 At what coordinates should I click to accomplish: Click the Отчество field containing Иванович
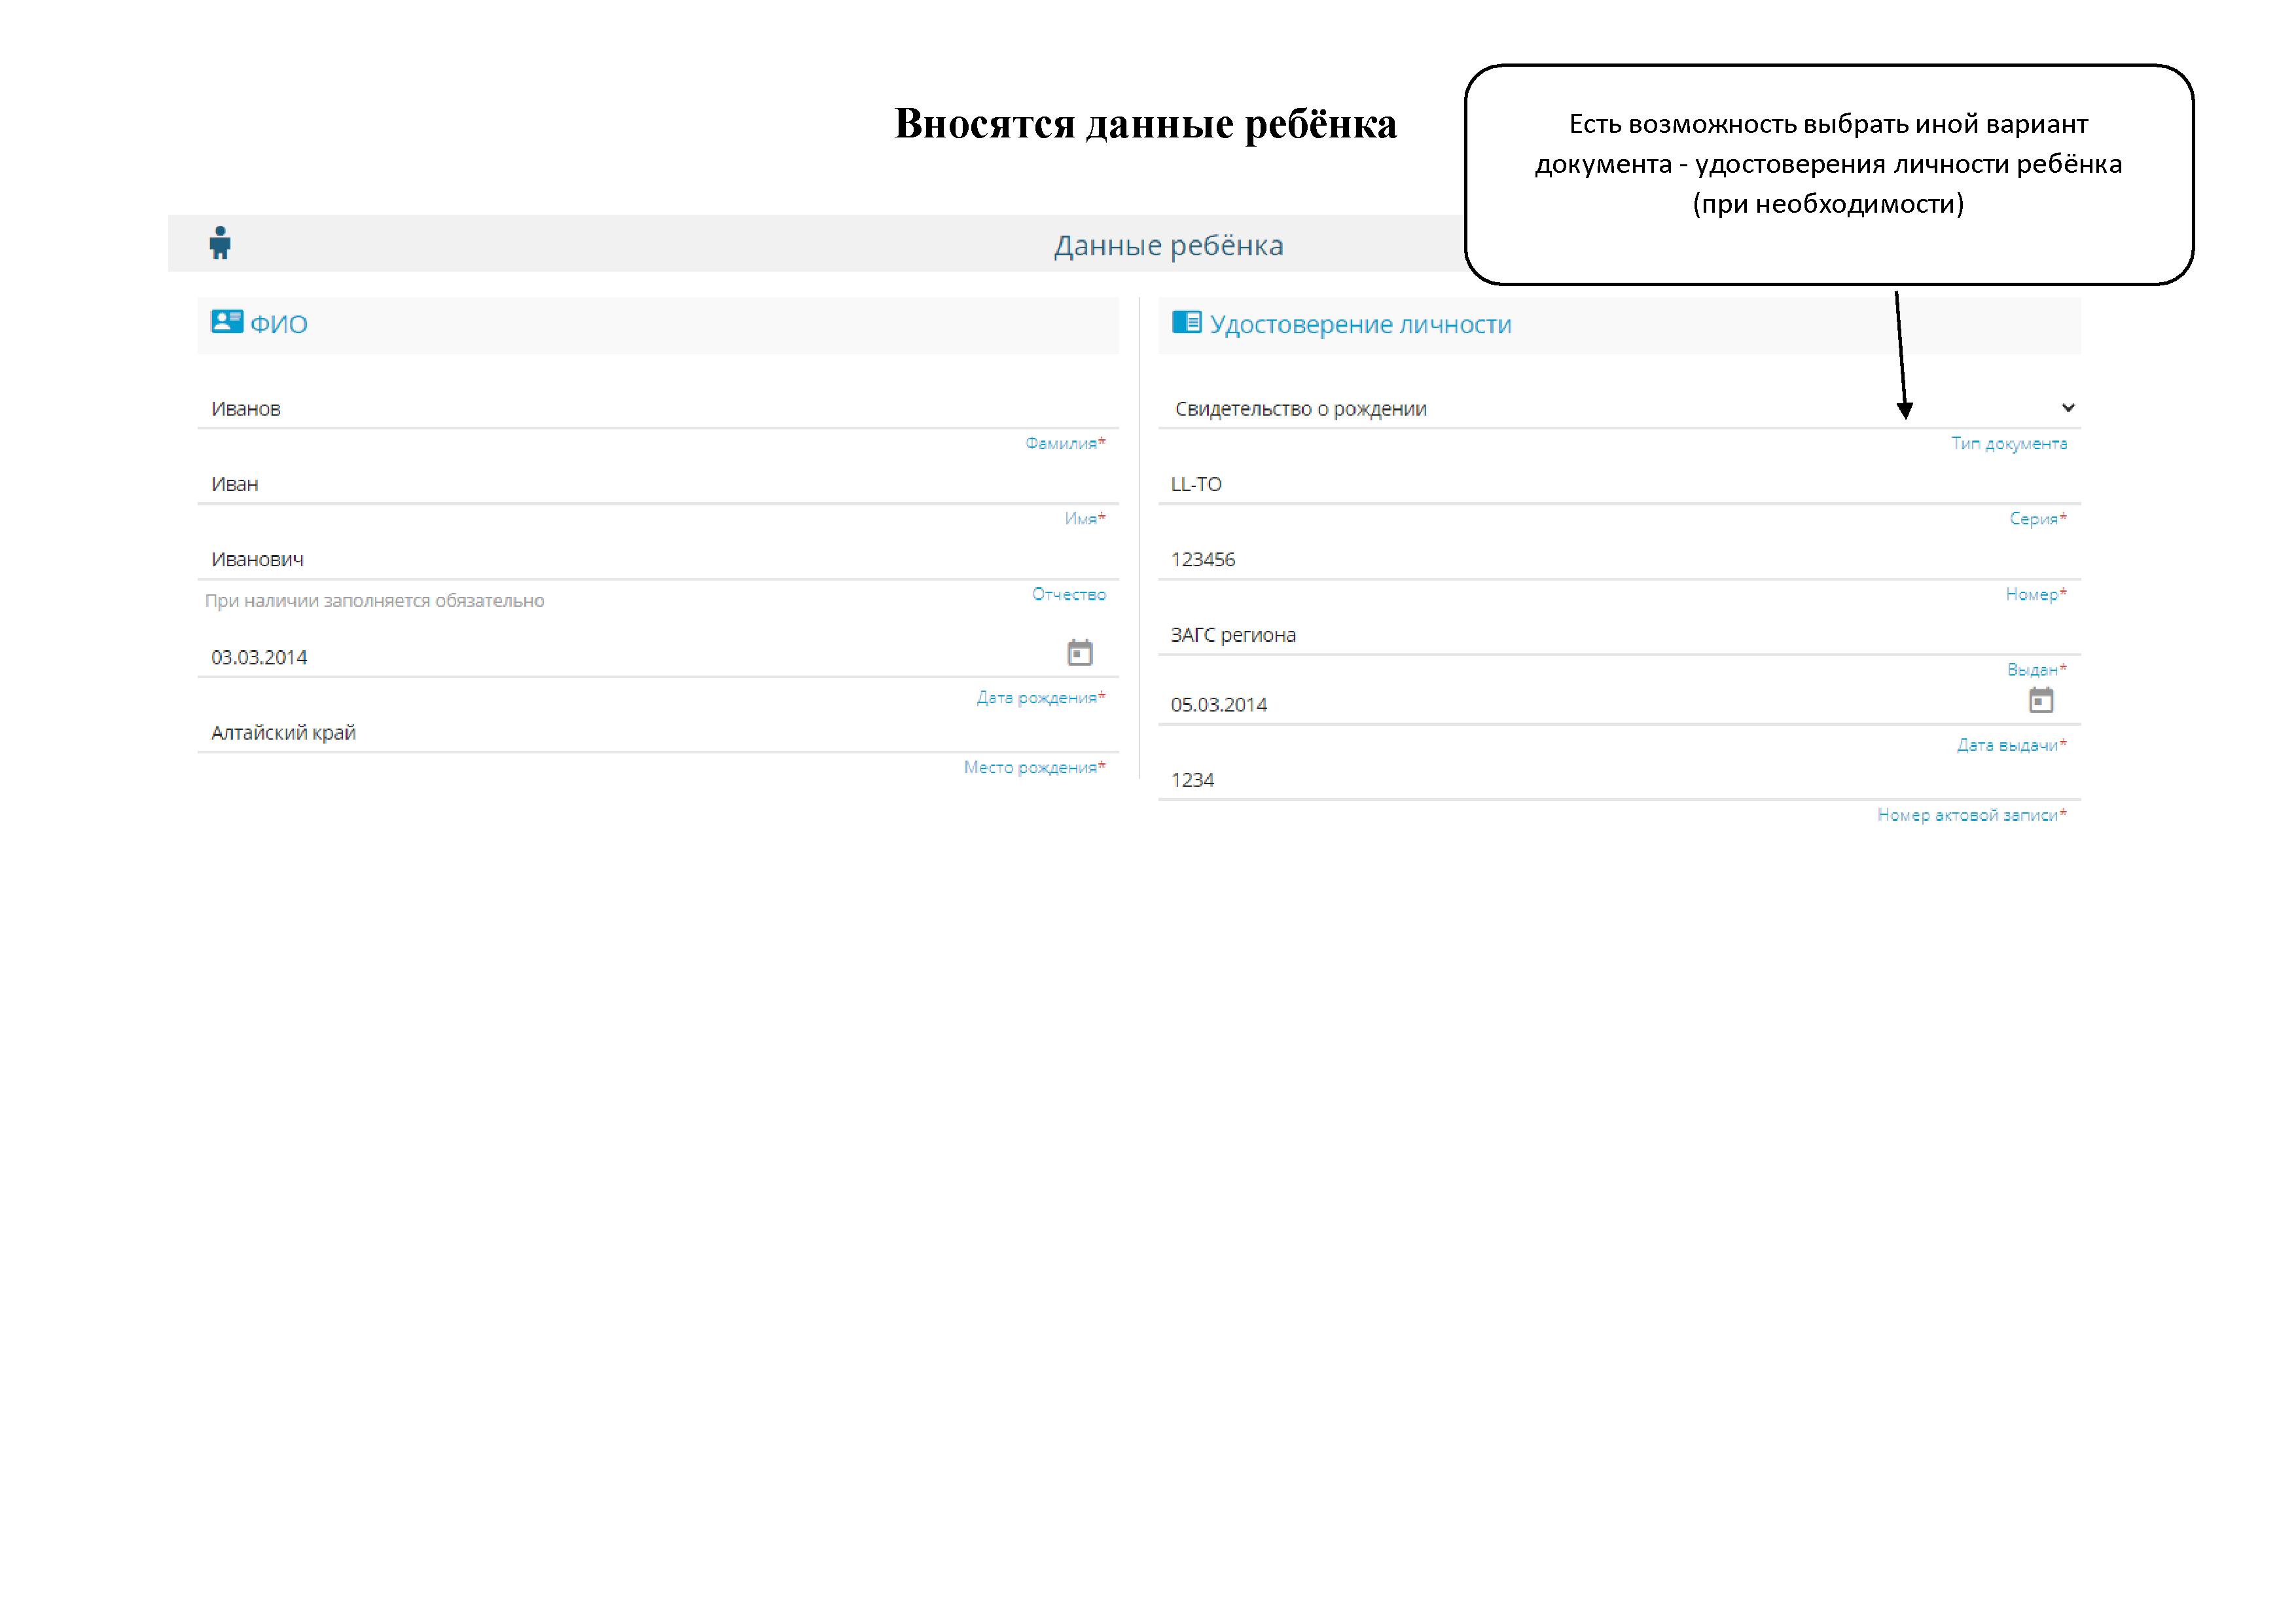coord(658,560)
